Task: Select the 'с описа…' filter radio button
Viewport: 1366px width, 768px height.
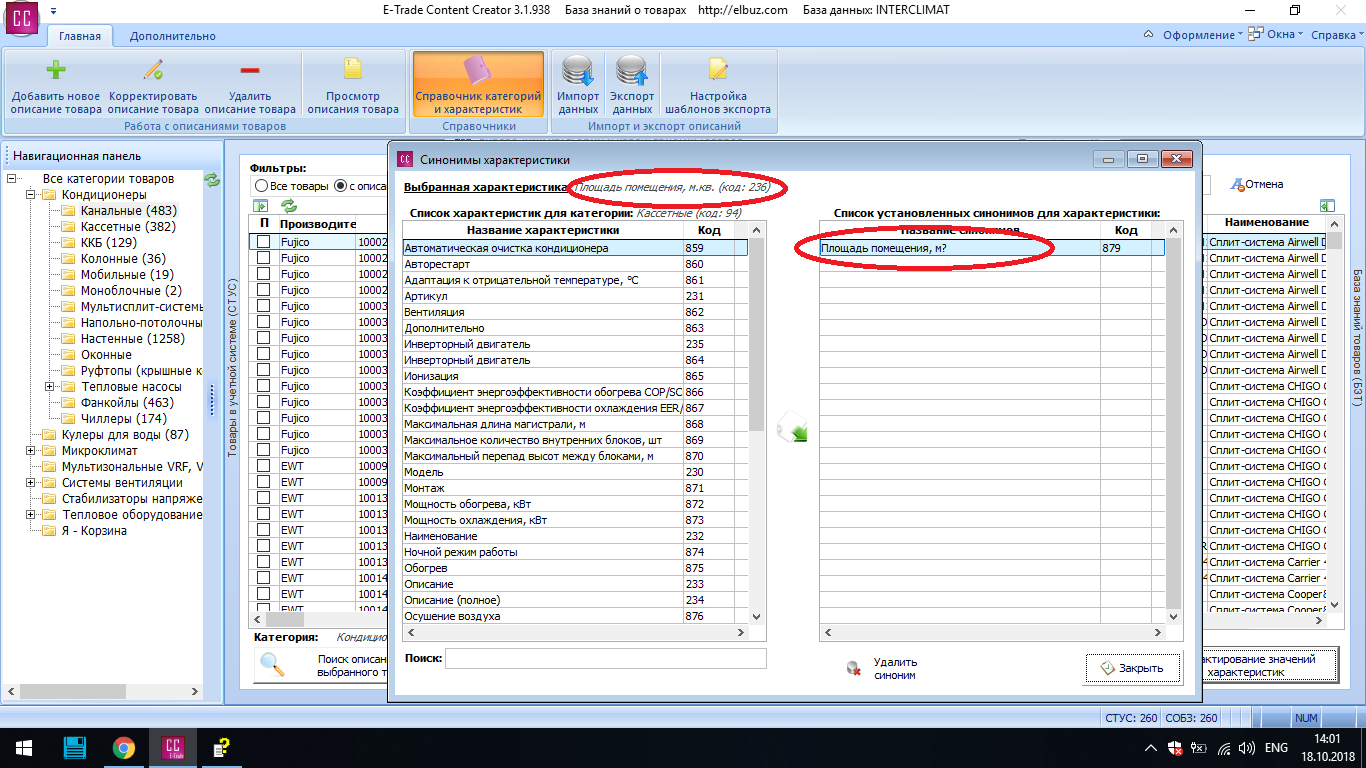Action: point(340,186)
